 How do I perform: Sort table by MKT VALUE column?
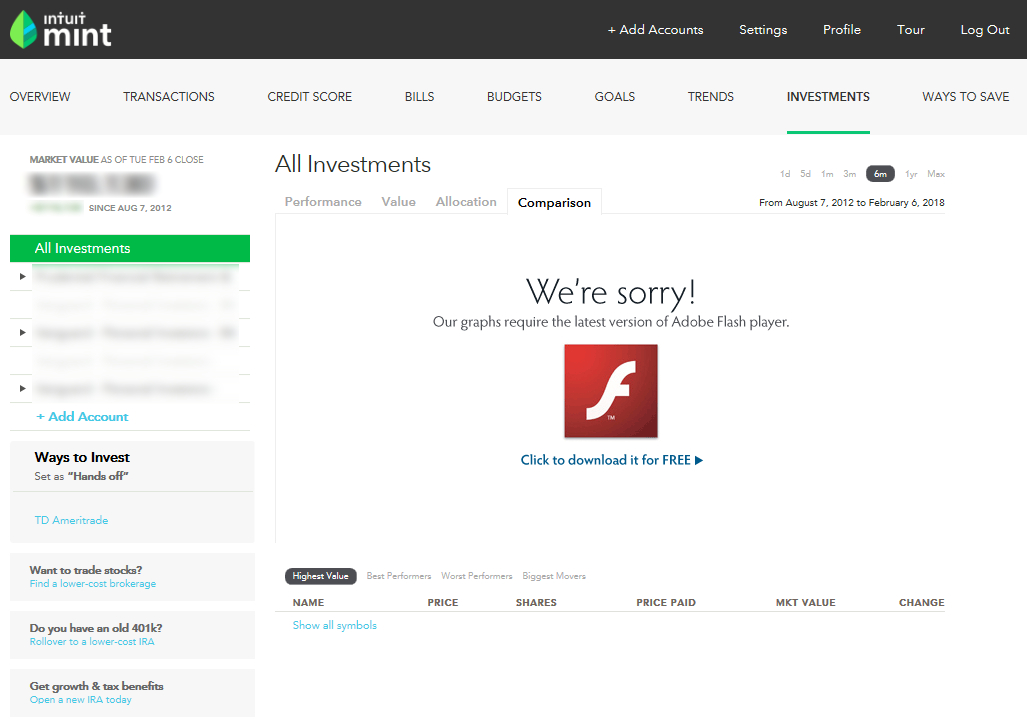806,603
